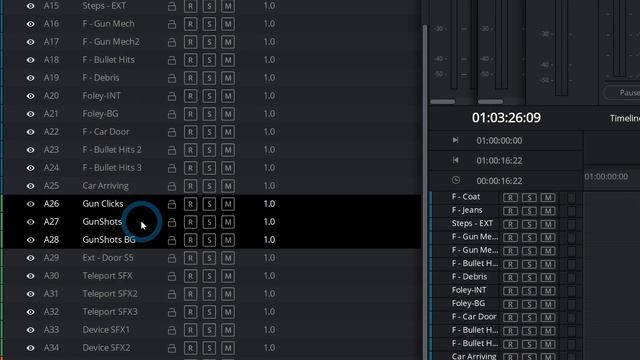Hide track A24 F - Bullet Hits 3
640x360 pixels.
pyautogui.click(x=31, y=168)
